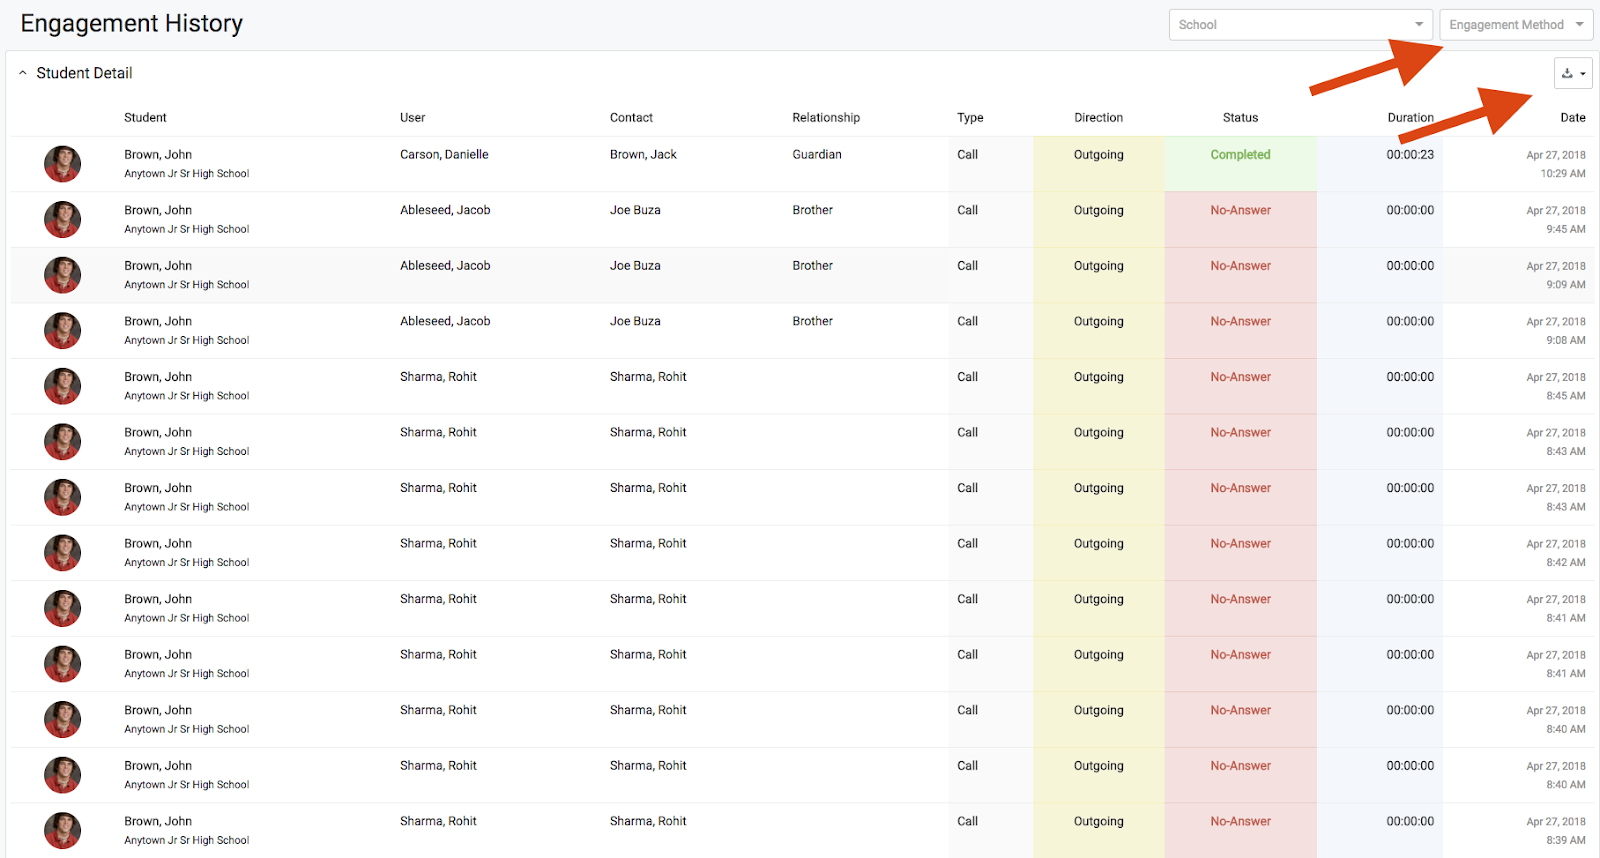Click the date cell showing 10:29 AM

click(x=1555, y=164)
